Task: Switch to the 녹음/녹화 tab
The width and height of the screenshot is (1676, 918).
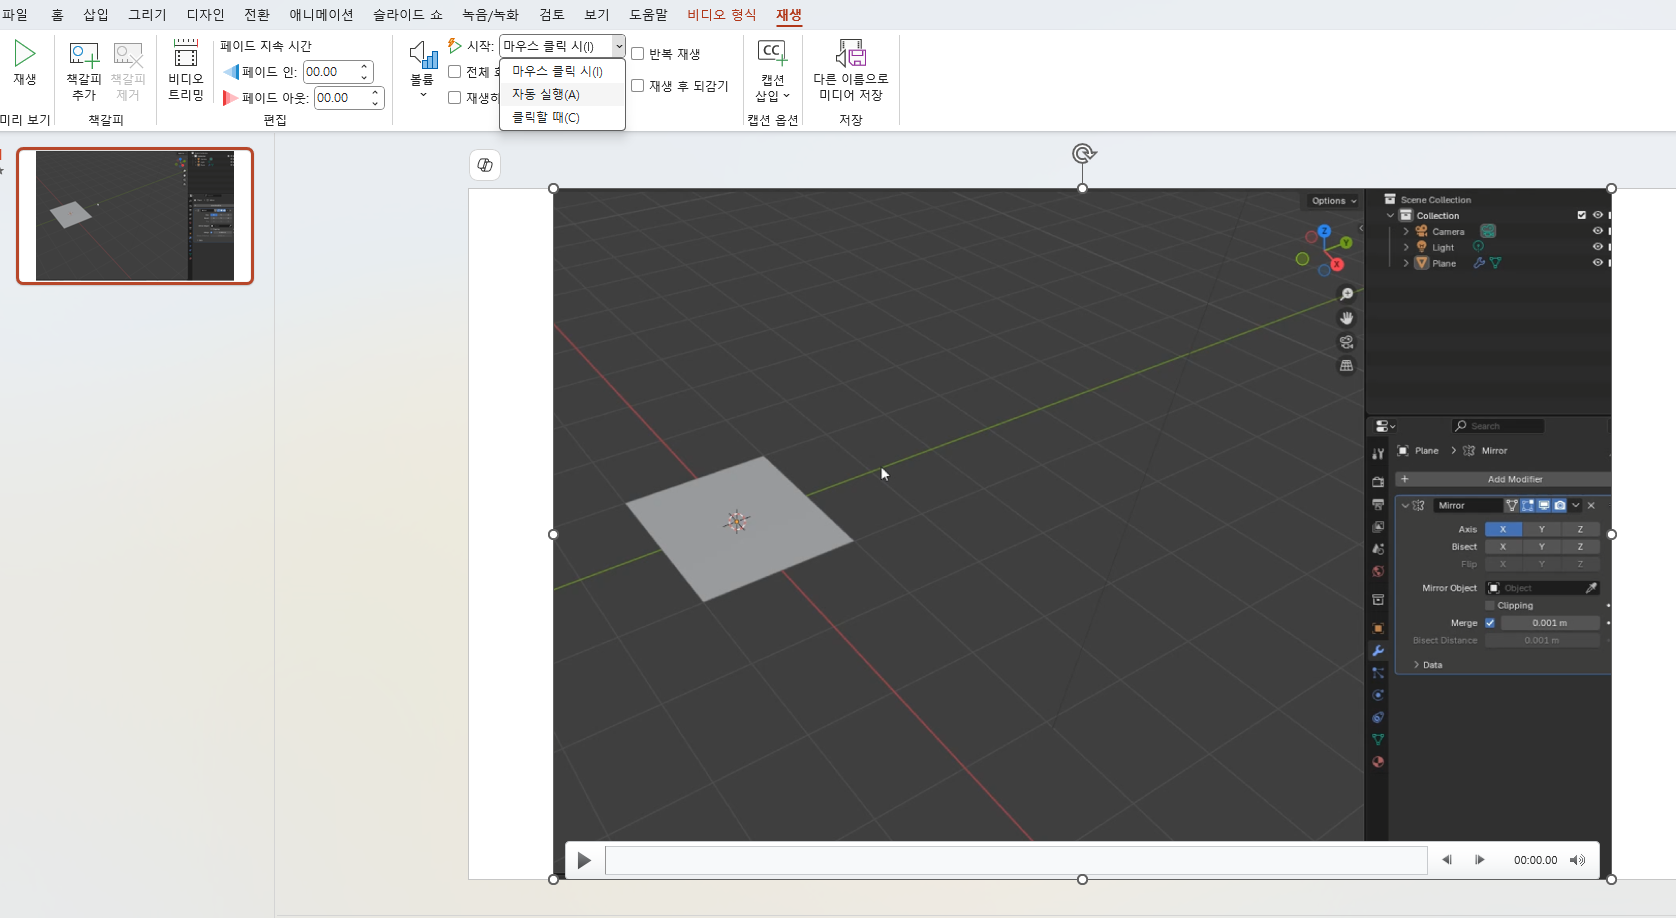Action: [490, 15]
